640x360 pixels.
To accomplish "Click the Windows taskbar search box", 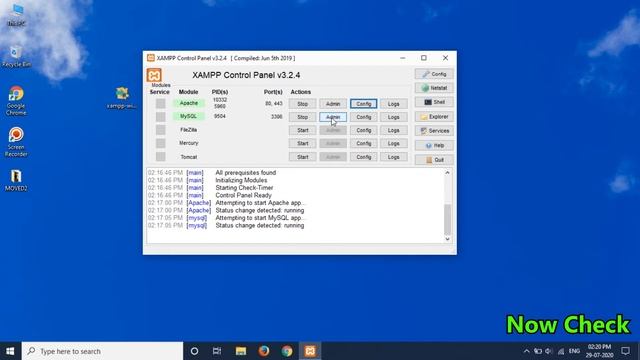I will coord(102,351).
